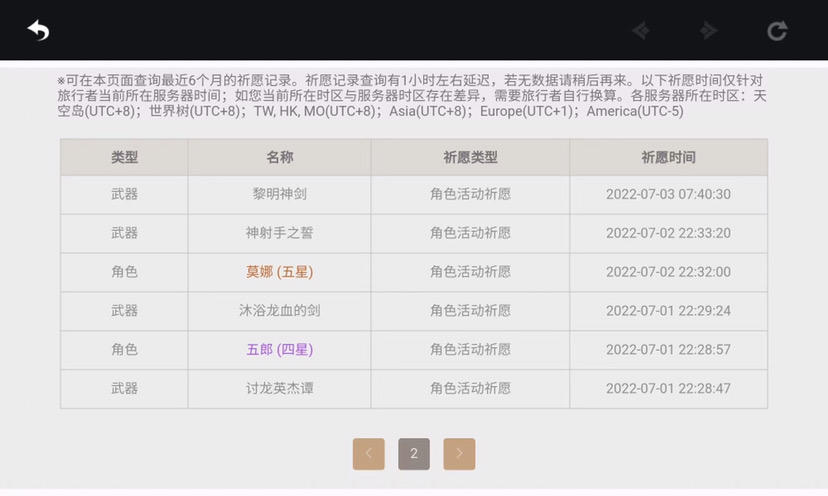This screenshot has height=496, width=828.
Task: Click 武器 type cell in 神射手之誓 row
Action: coord(124,233)
